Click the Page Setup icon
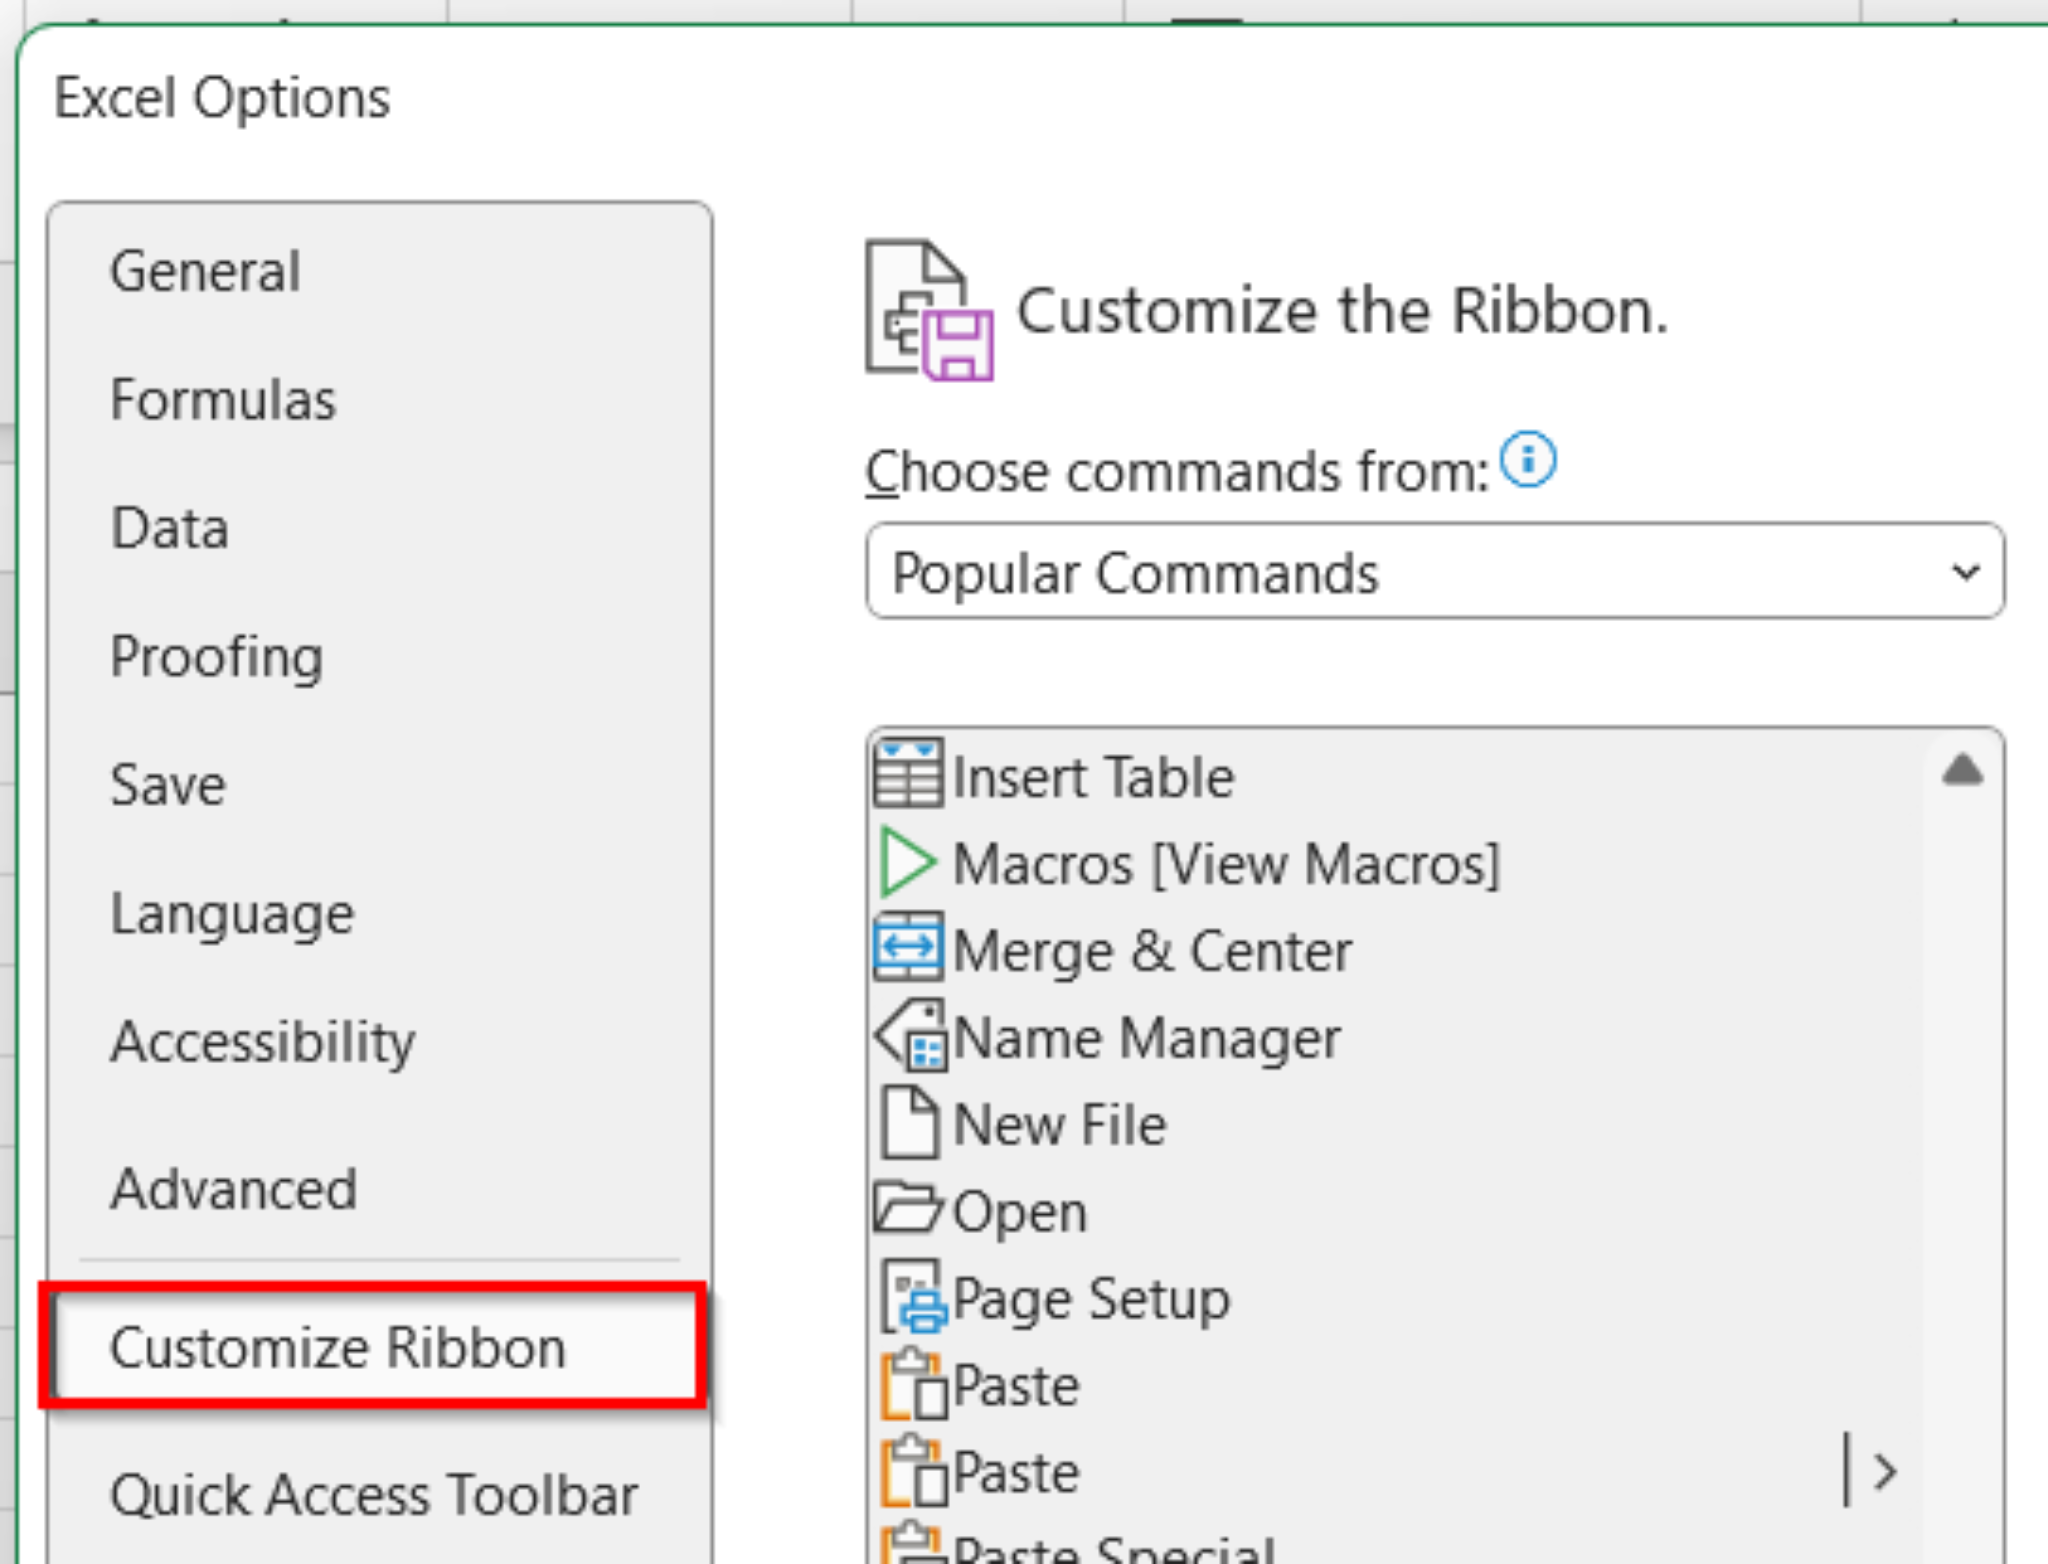 (912, 1296)
